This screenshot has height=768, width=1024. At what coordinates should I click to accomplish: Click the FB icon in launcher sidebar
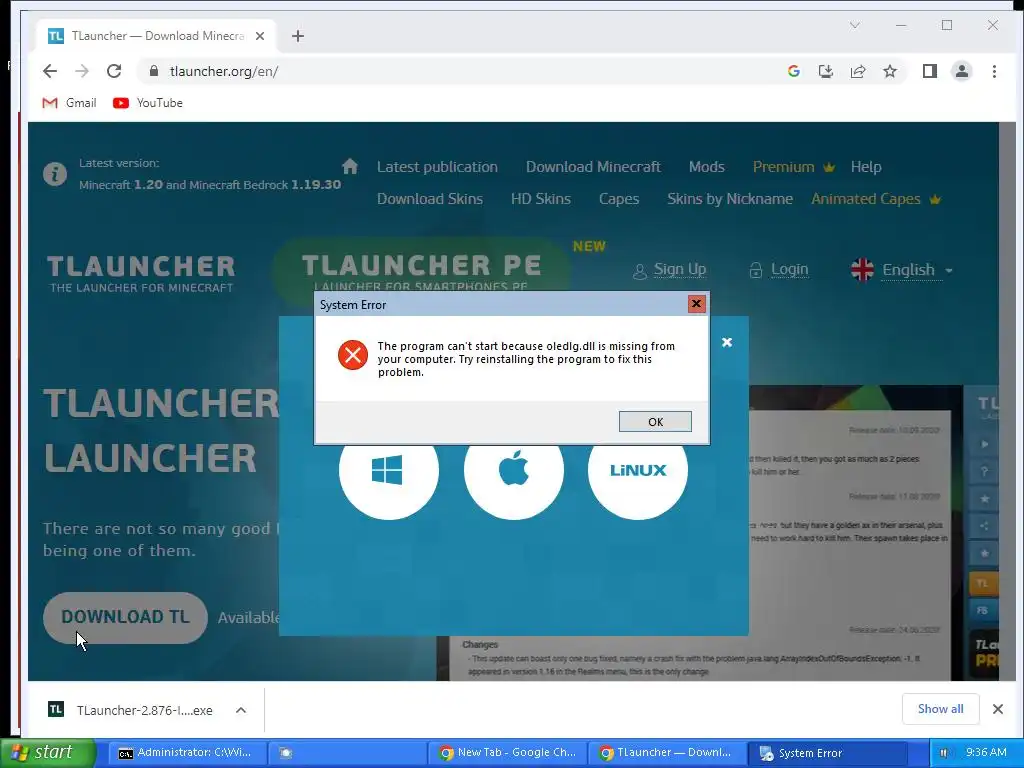pyautogui.click(x=982, y=611)
